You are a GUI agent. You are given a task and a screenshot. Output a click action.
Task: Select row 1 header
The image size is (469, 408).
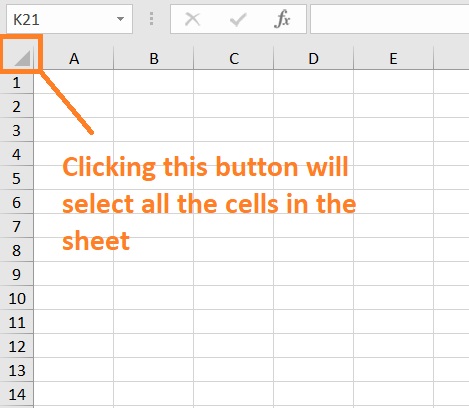[17, 82]
